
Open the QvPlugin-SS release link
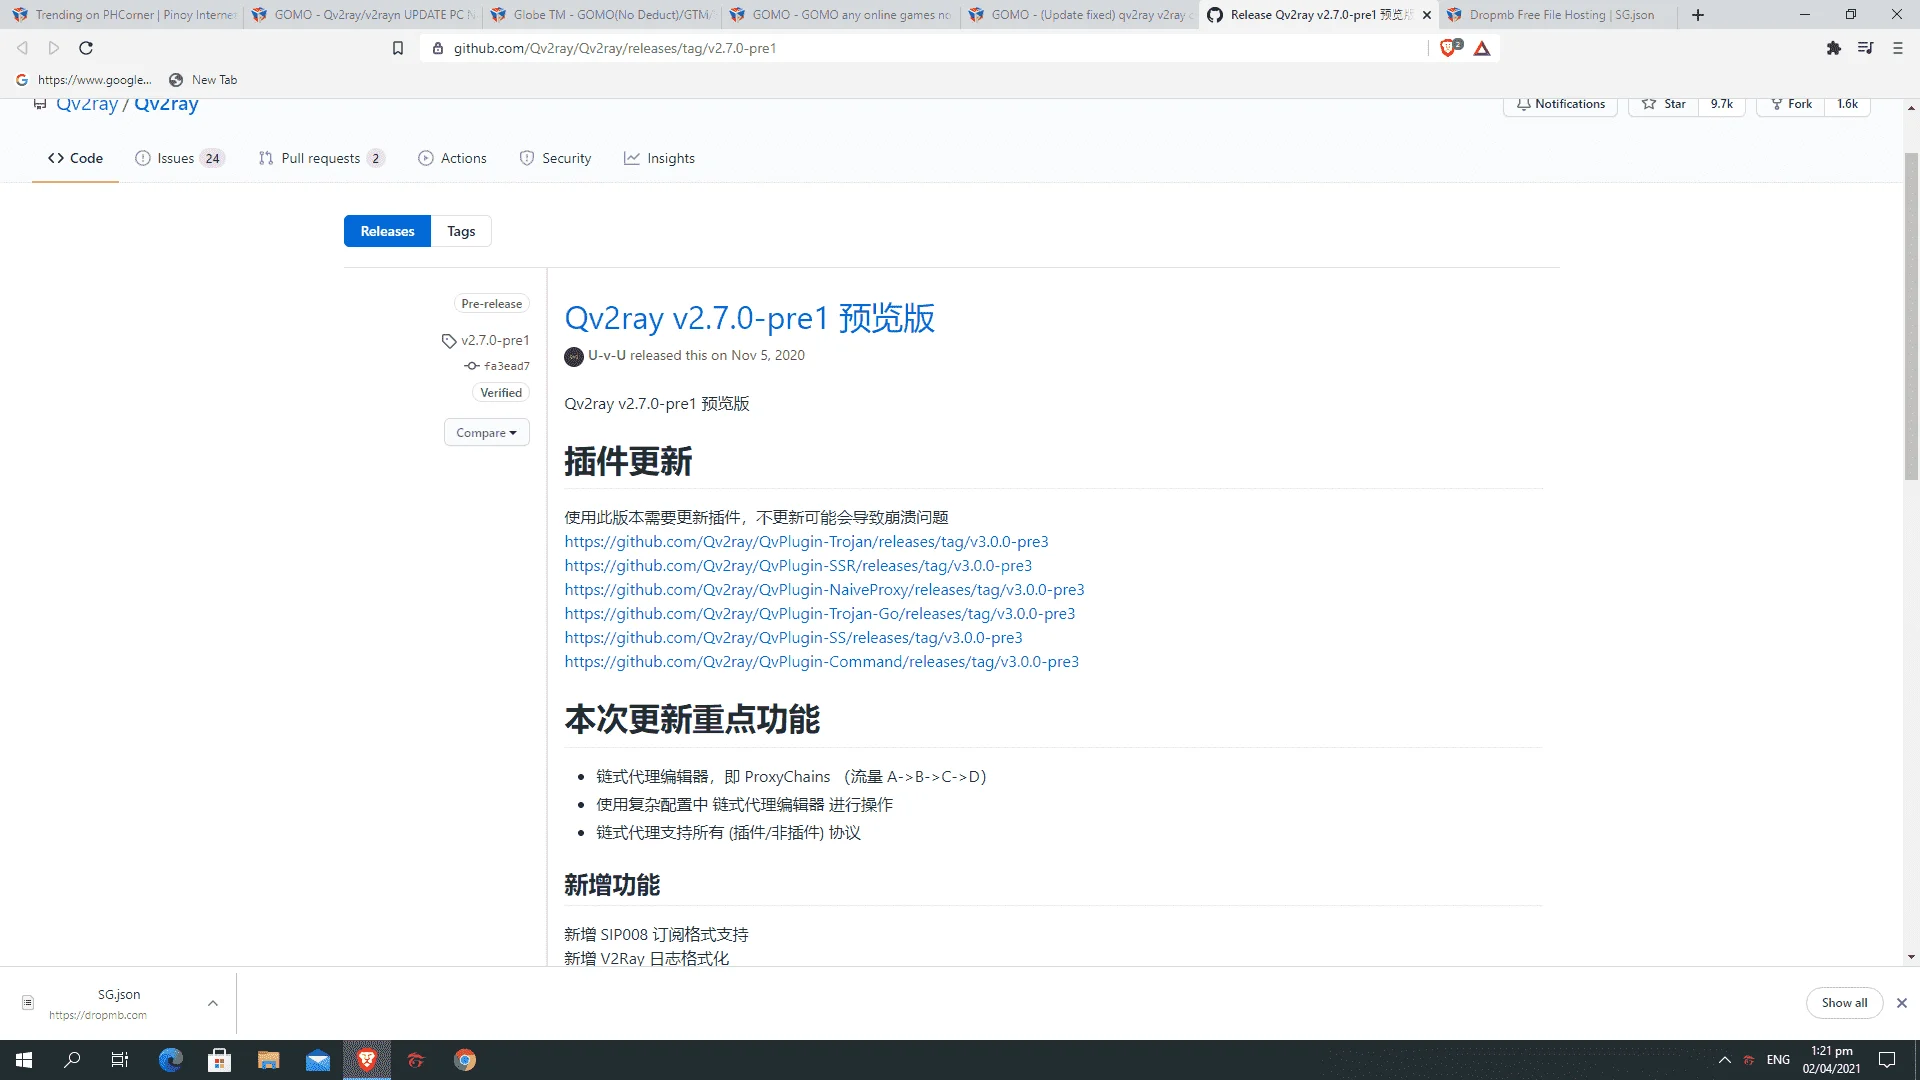793,637
